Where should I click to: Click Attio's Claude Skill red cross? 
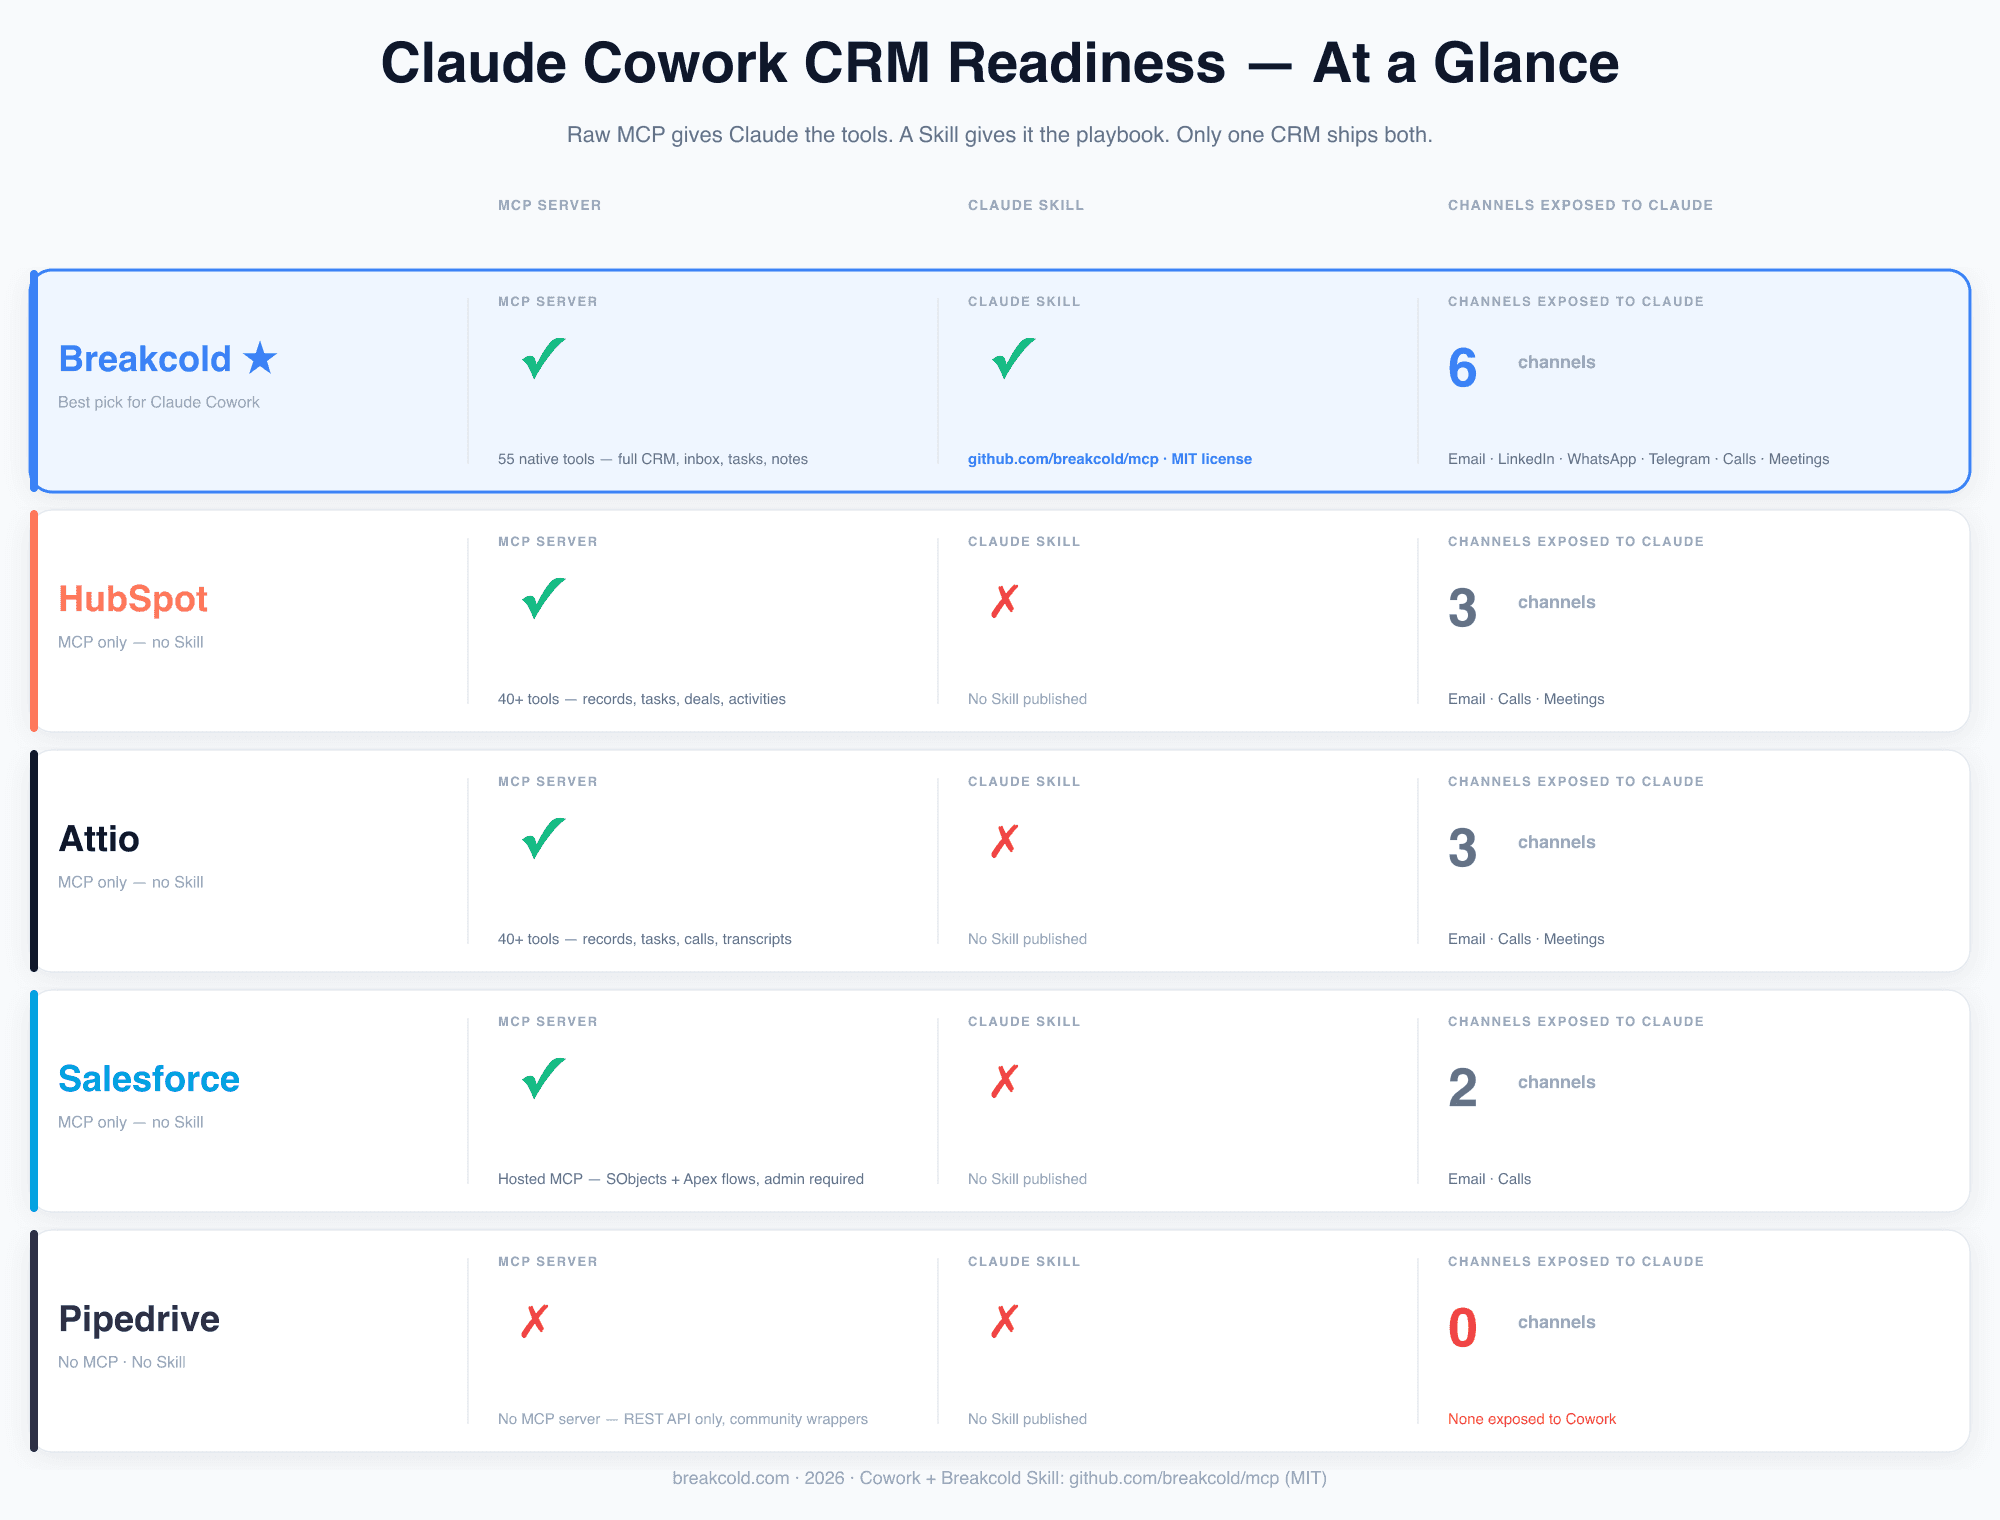tap(1004, 841)
